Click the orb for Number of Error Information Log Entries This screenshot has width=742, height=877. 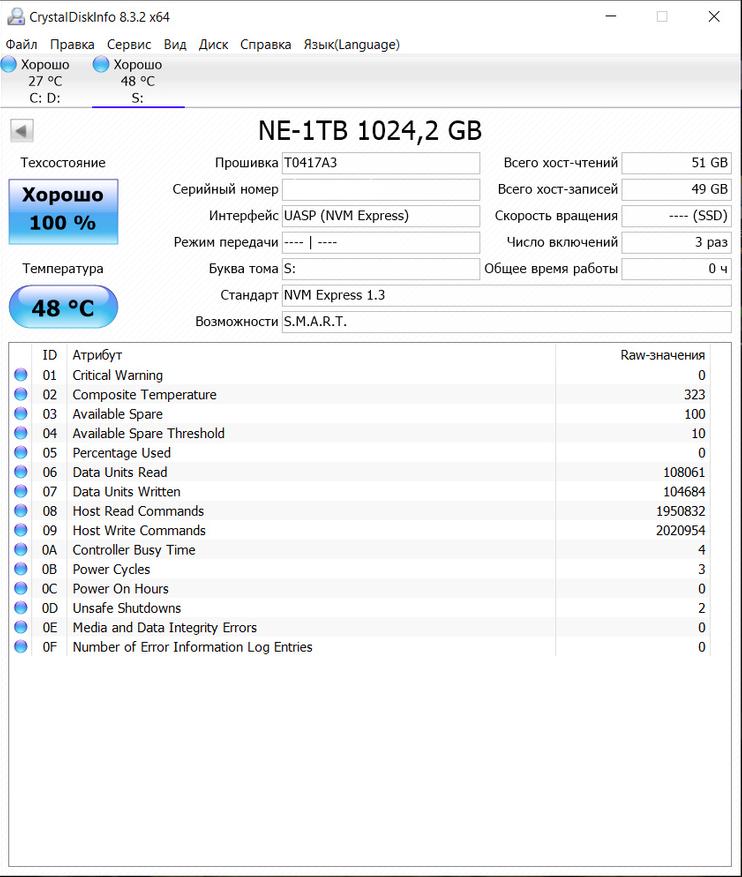tap(21, 647)
